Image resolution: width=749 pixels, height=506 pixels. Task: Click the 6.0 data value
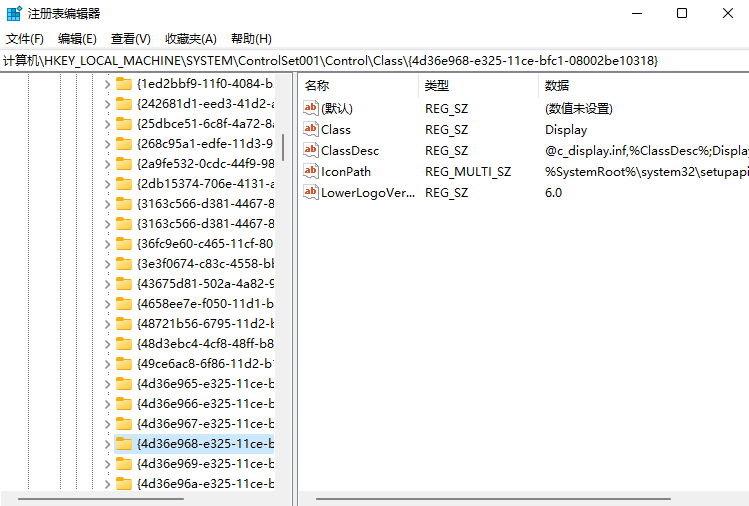pos(554,193)
